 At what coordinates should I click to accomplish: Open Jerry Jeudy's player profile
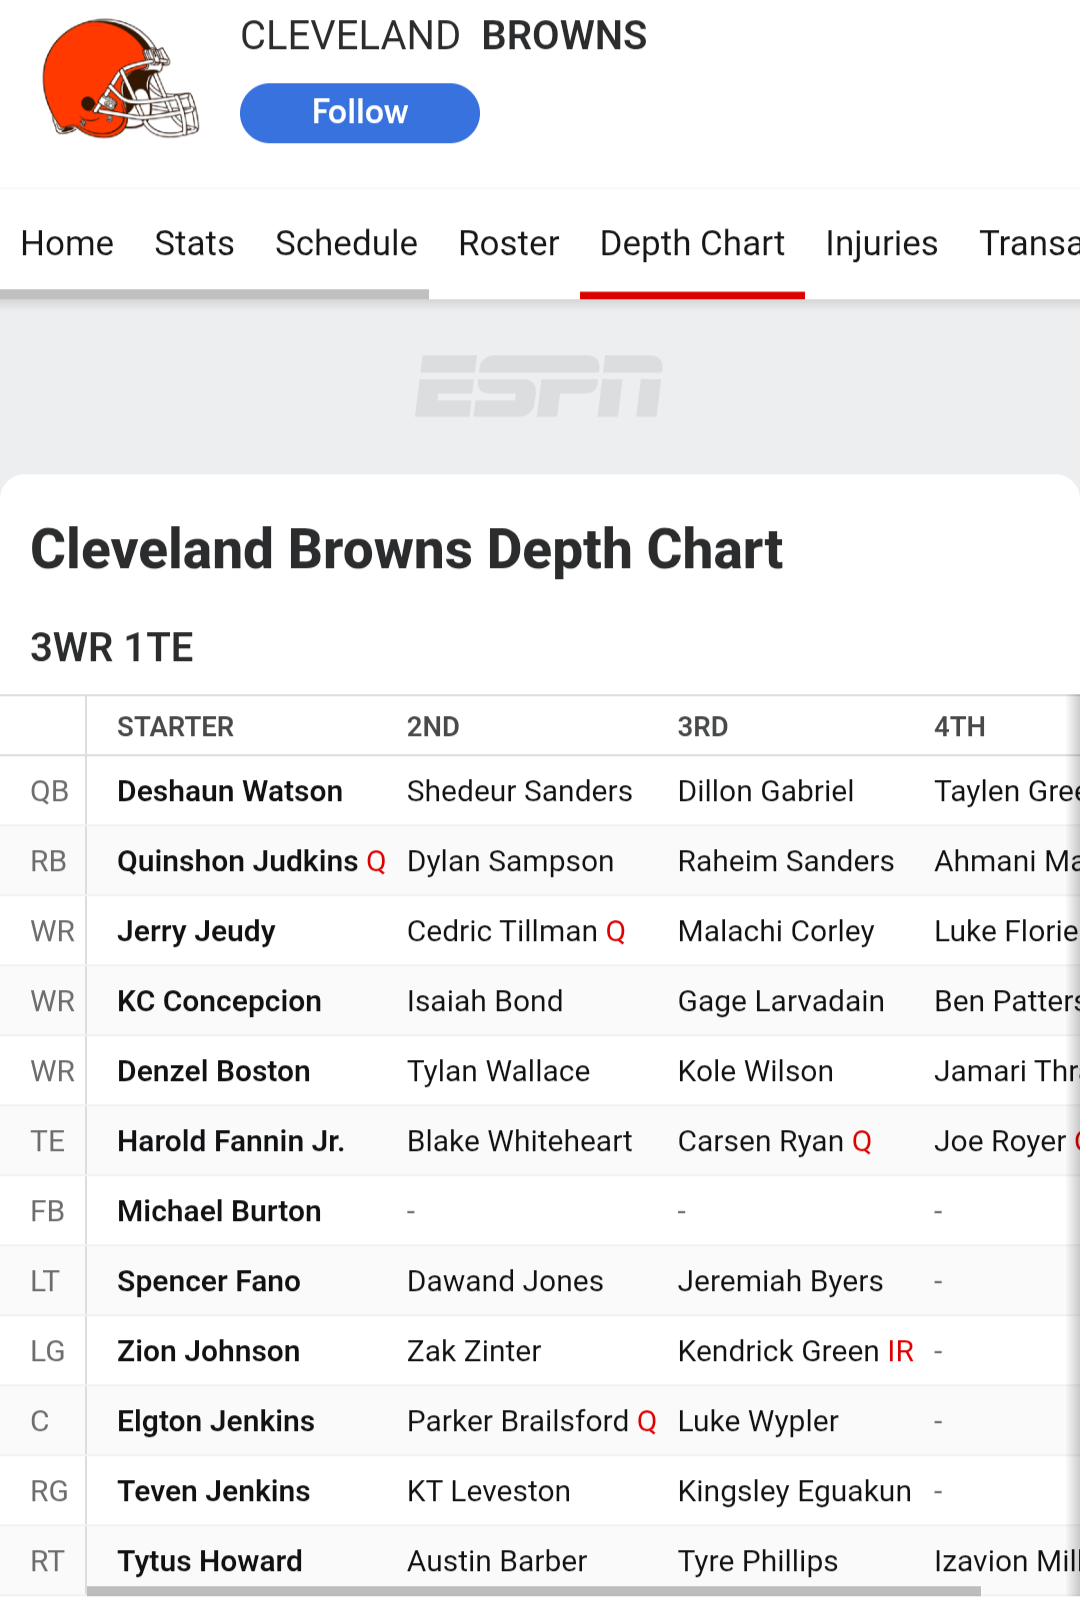pos(196,931)
